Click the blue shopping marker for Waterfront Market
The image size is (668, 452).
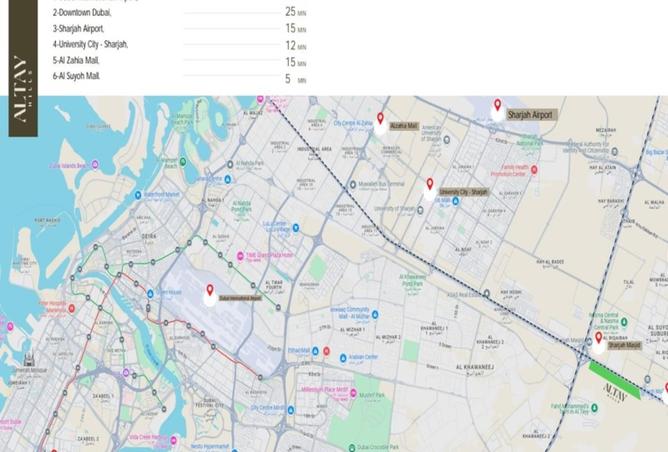tap(138, 195)
